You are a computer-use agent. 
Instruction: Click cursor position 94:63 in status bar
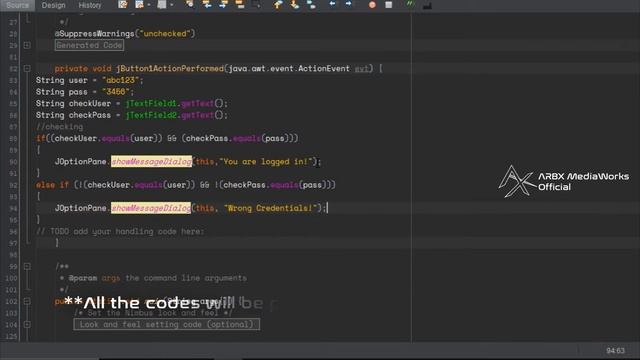[x=616, y=351]
